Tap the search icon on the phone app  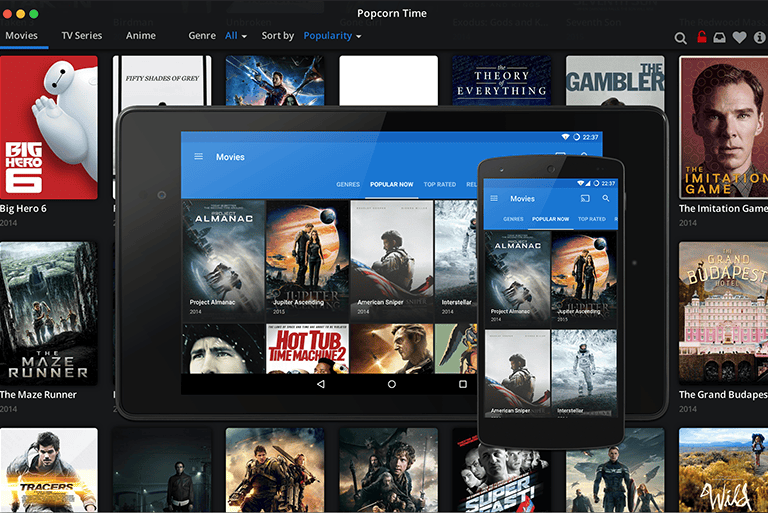tap(606, 198)
